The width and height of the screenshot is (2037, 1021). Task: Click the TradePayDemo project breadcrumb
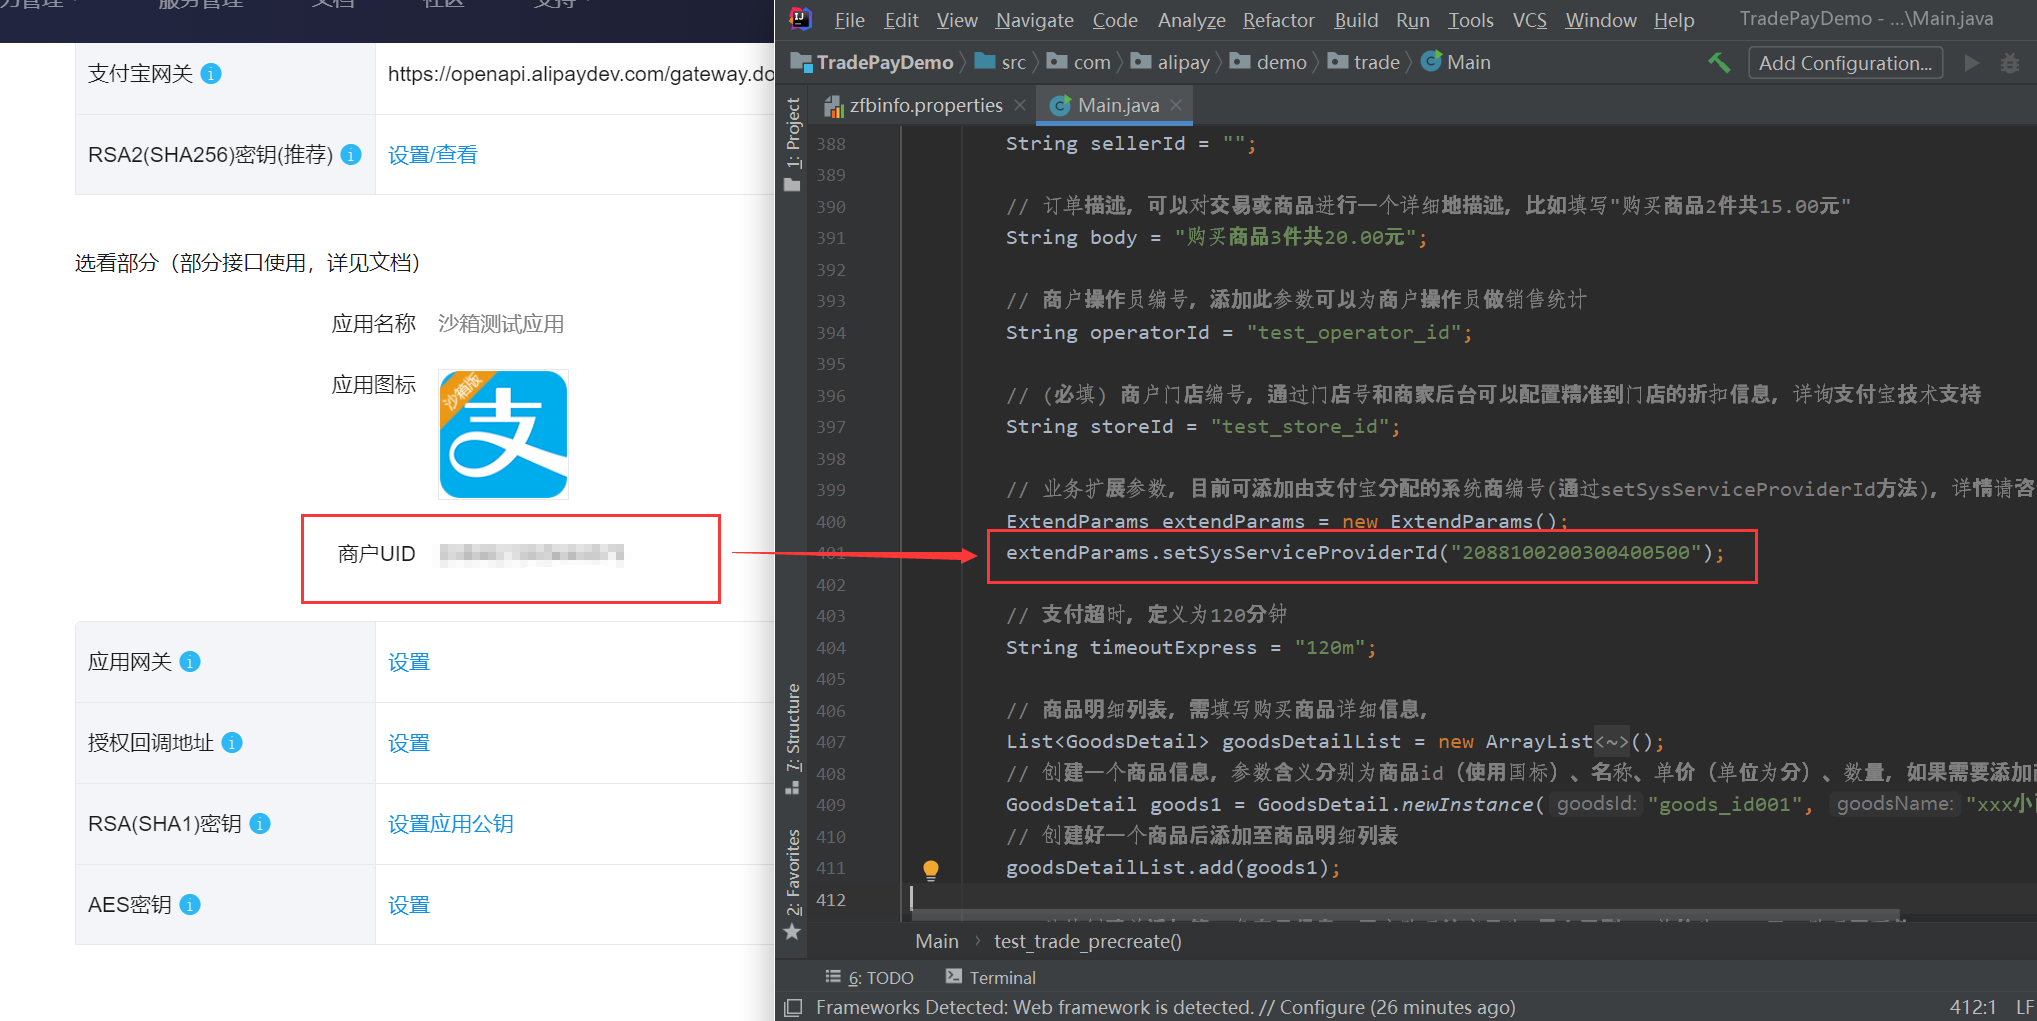click(872, 62)
